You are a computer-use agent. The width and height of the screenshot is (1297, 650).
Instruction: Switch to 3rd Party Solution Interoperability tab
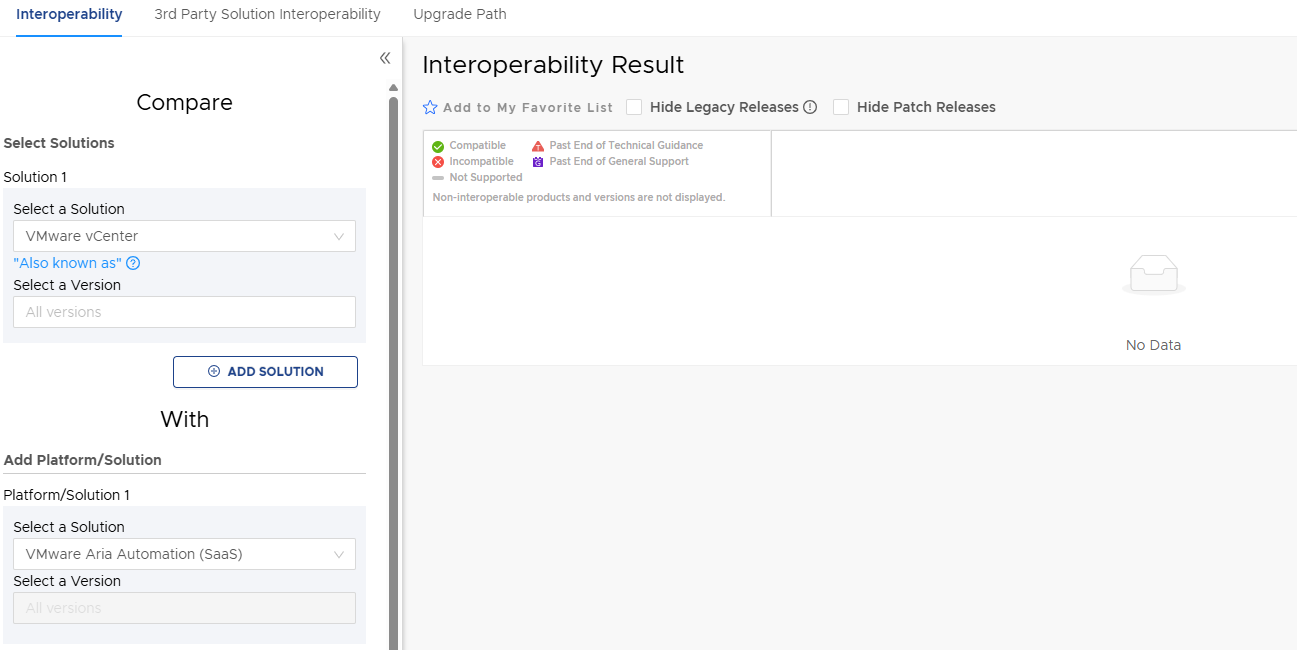267,14
